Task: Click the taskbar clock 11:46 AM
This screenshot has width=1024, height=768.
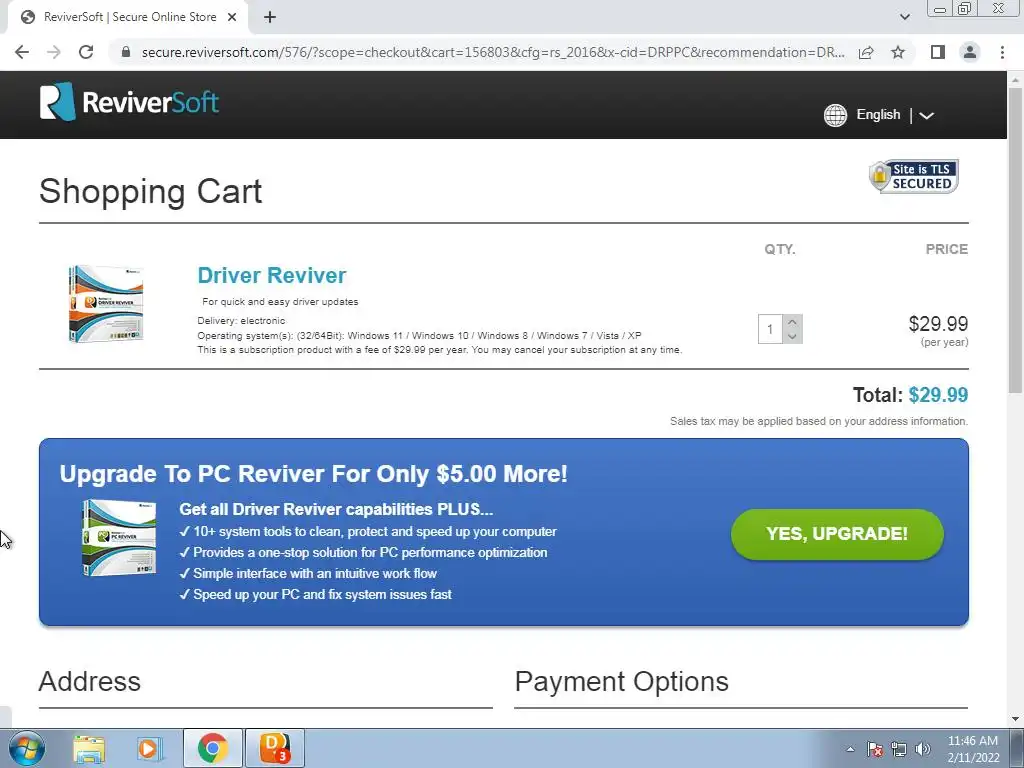Action: [973, 741]
